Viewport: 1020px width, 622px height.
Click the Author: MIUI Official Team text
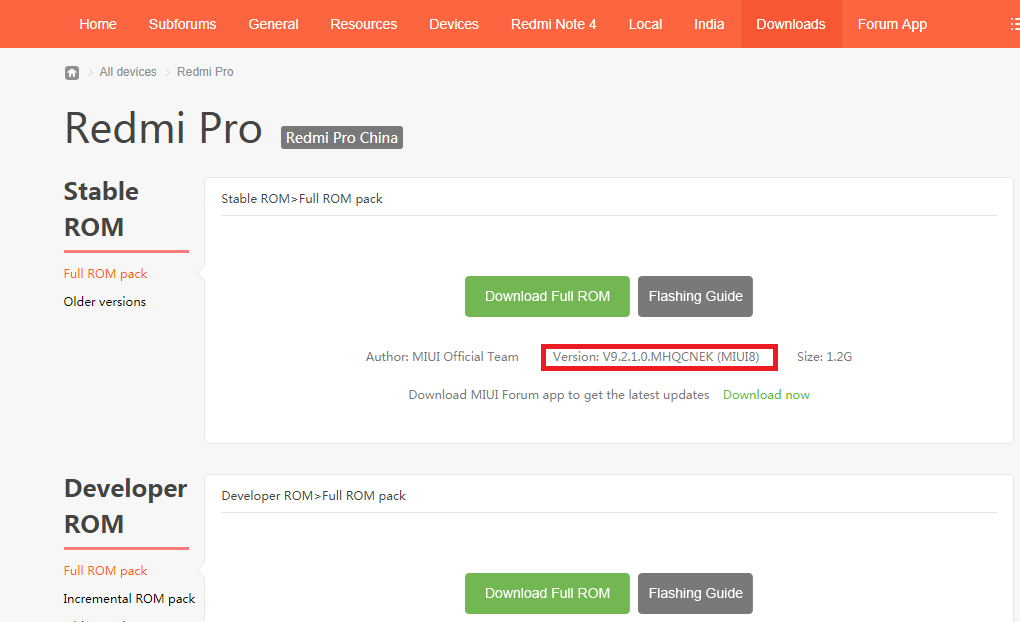[x=442, y=357]
